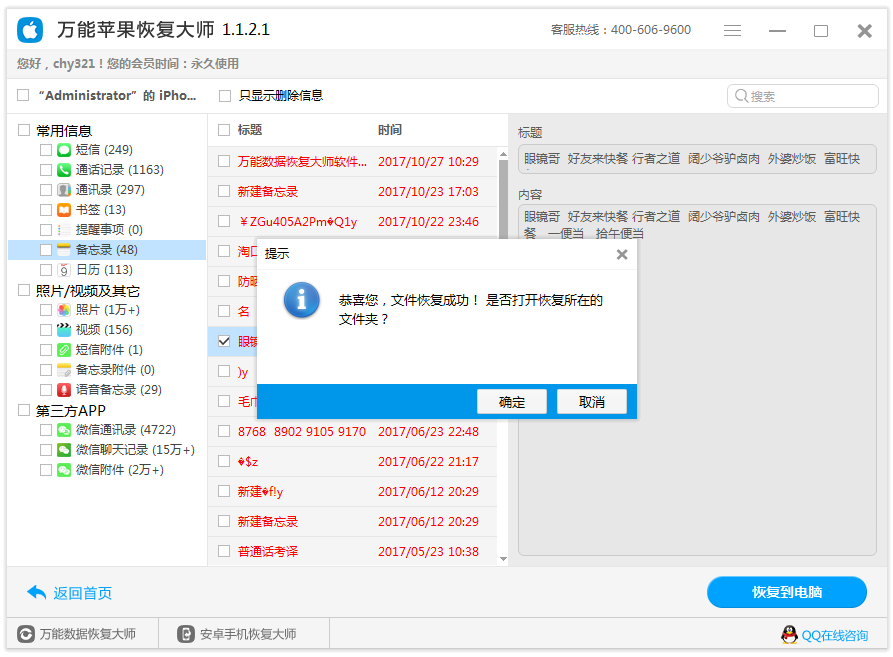The width and height of the screenshot is (893, 657).
Task: Uncheck the selected 眼镜 note row checkbox
Action: click(x=224, y=341)
